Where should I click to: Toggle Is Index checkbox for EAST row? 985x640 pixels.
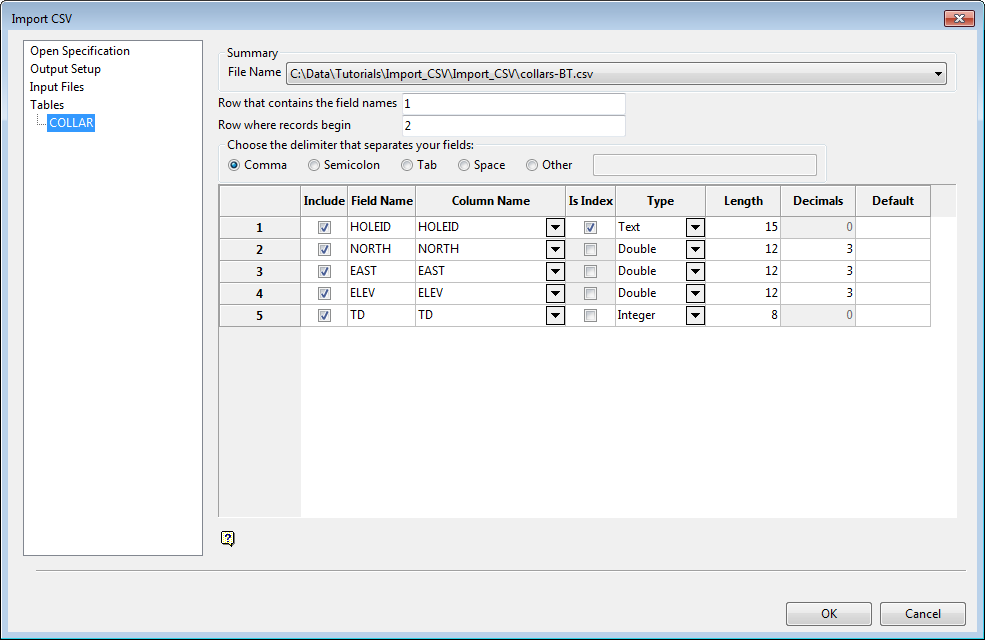point(590,271)
